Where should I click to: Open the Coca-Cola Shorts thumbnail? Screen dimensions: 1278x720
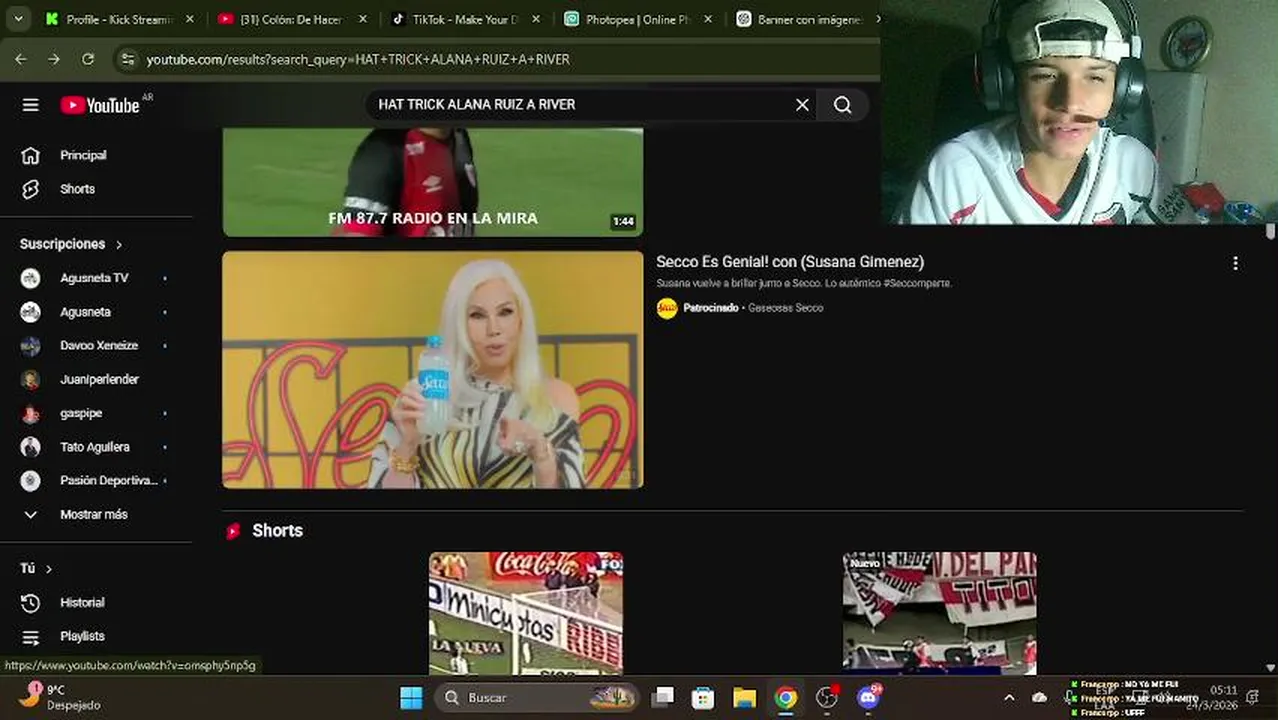point(526,613)
